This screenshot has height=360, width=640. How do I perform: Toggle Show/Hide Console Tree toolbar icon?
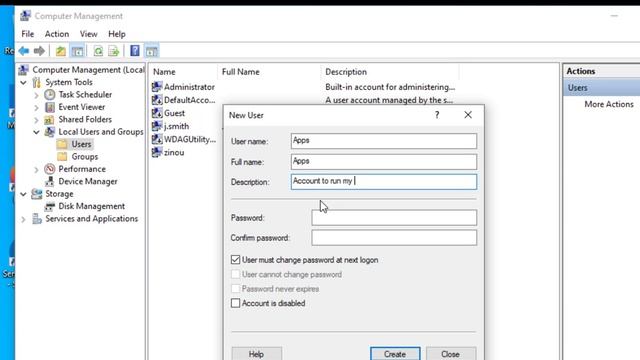tap(77, 51)
